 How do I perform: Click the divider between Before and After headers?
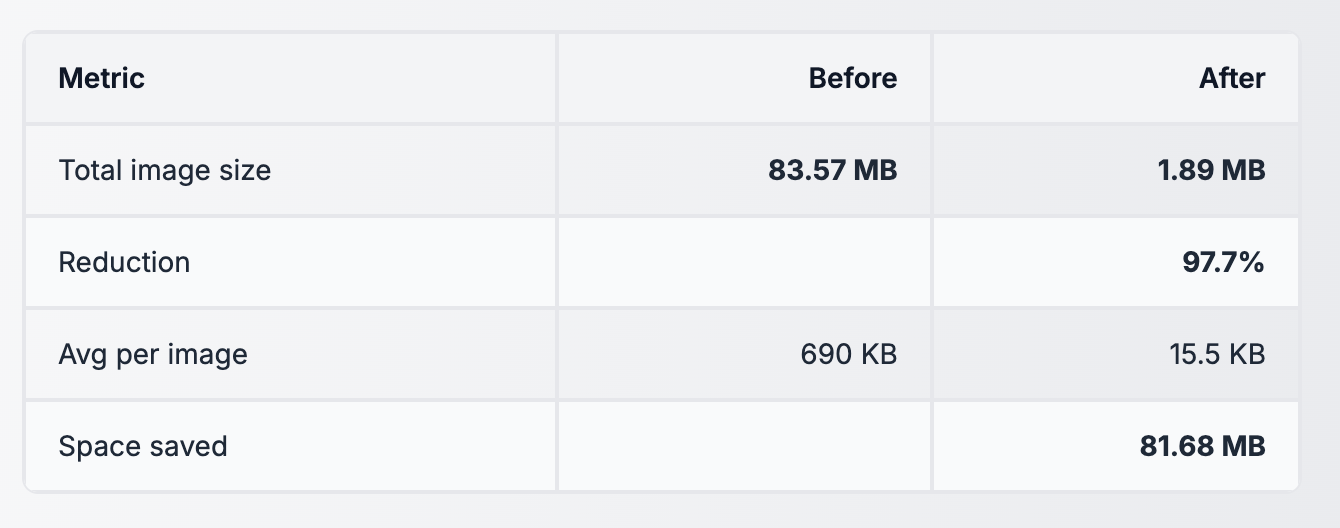(x=932, y=78)
